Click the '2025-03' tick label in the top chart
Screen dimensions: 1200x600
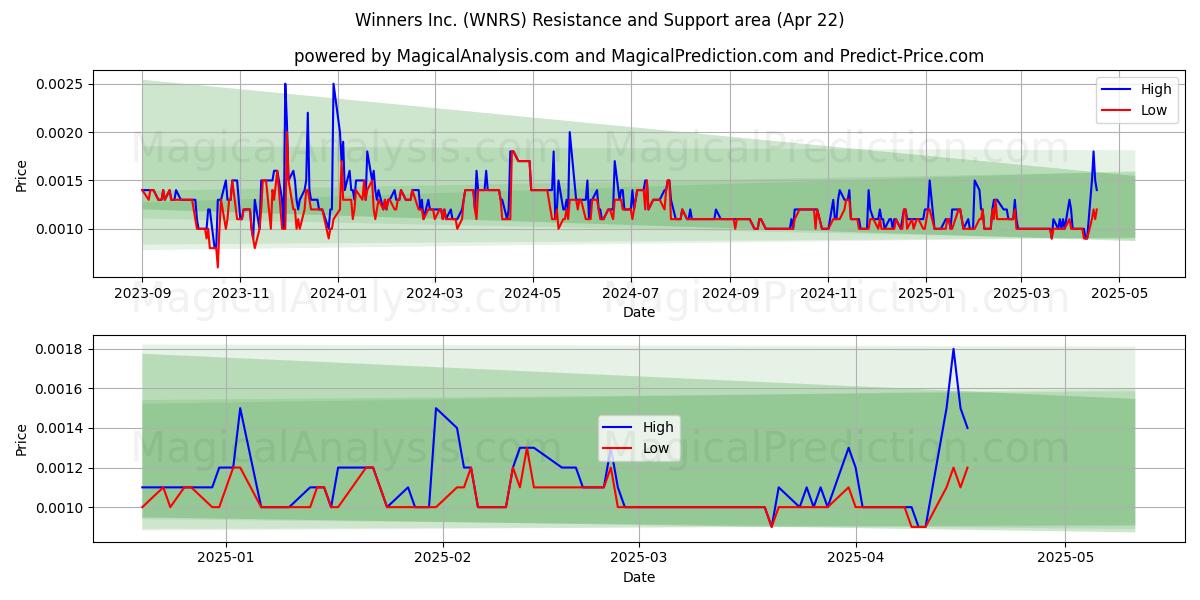pos(1020,293)
